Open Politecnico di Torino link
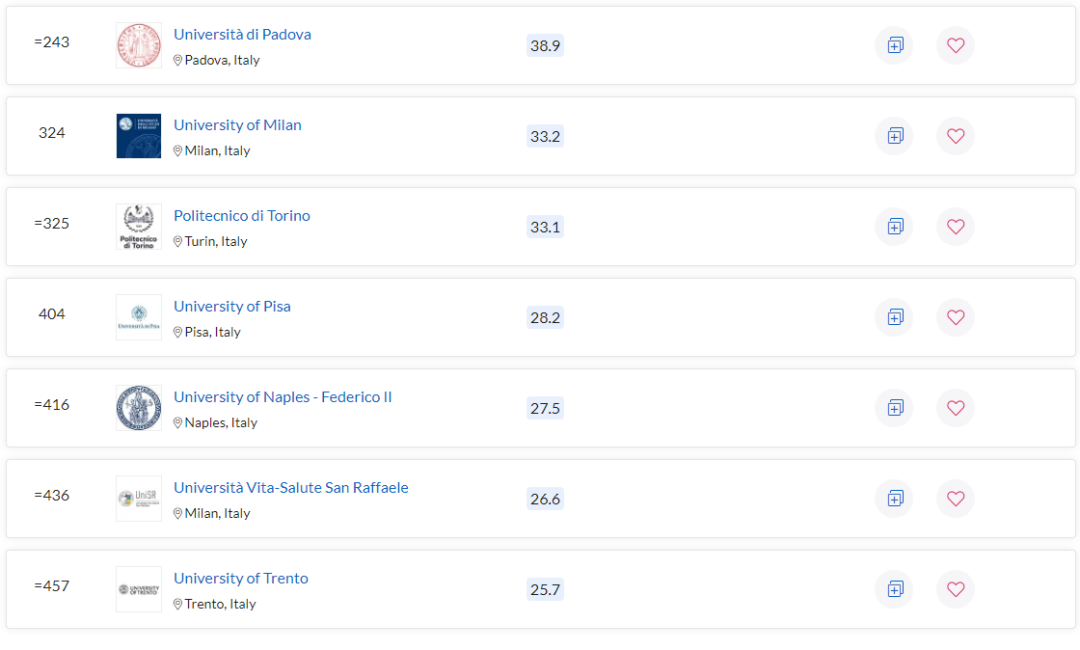The image size is (1080, 650). click(242, 216)
